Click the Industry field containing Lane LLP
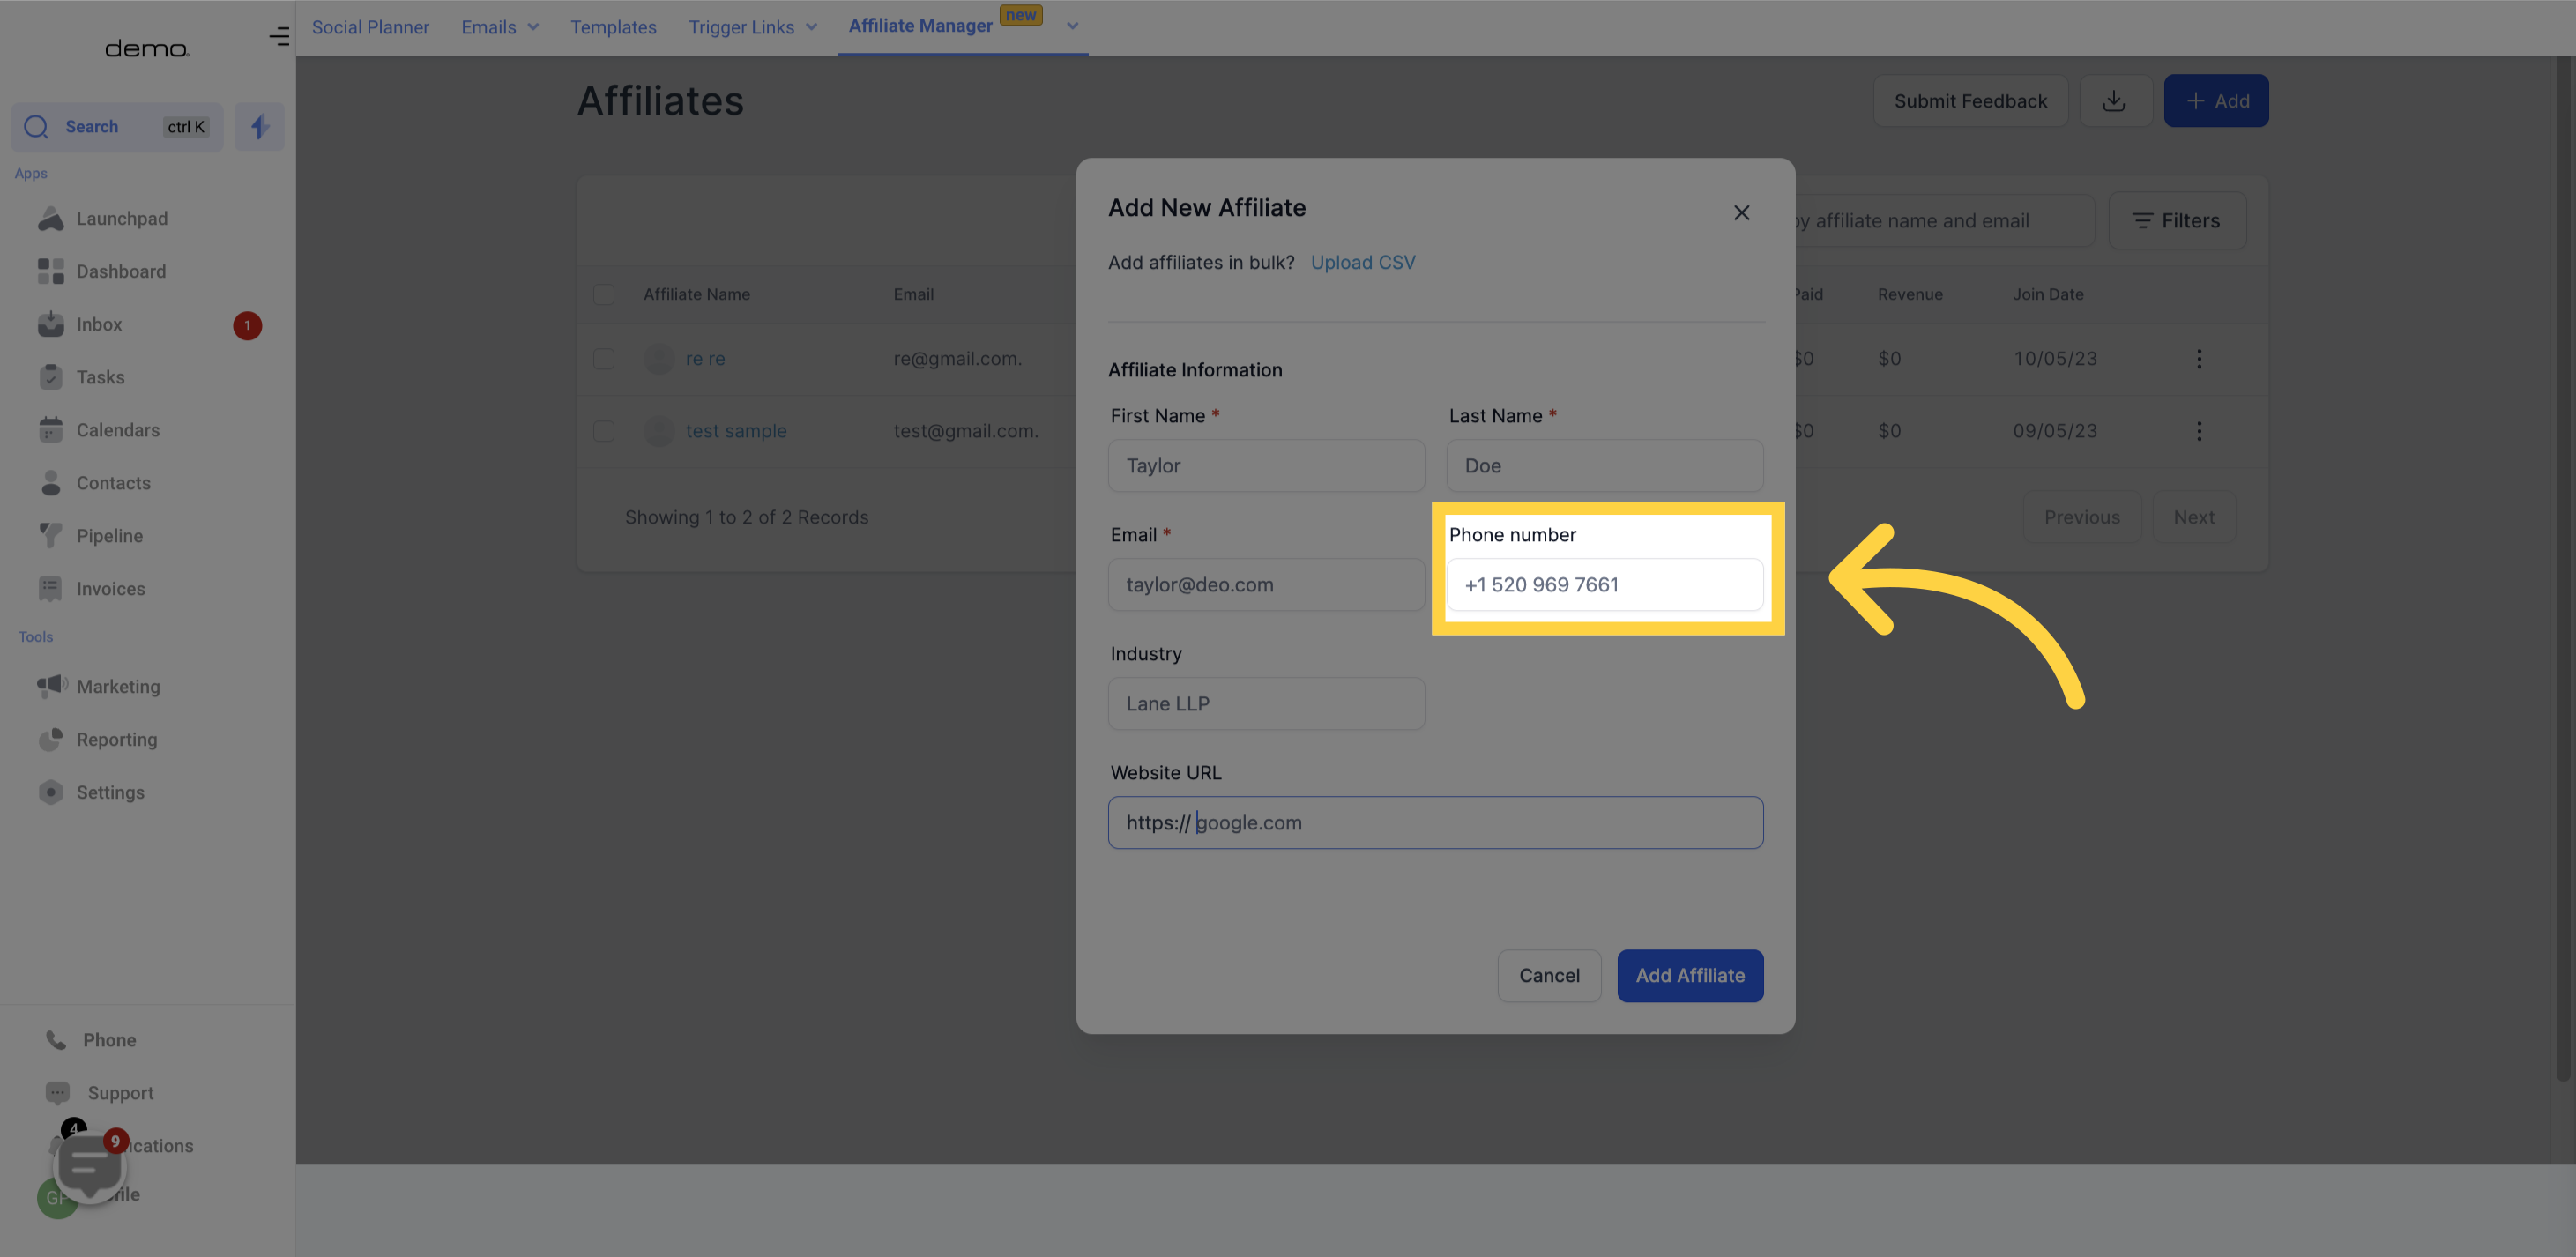Screen dimensions: 2576x1257 click(1266, 704)
